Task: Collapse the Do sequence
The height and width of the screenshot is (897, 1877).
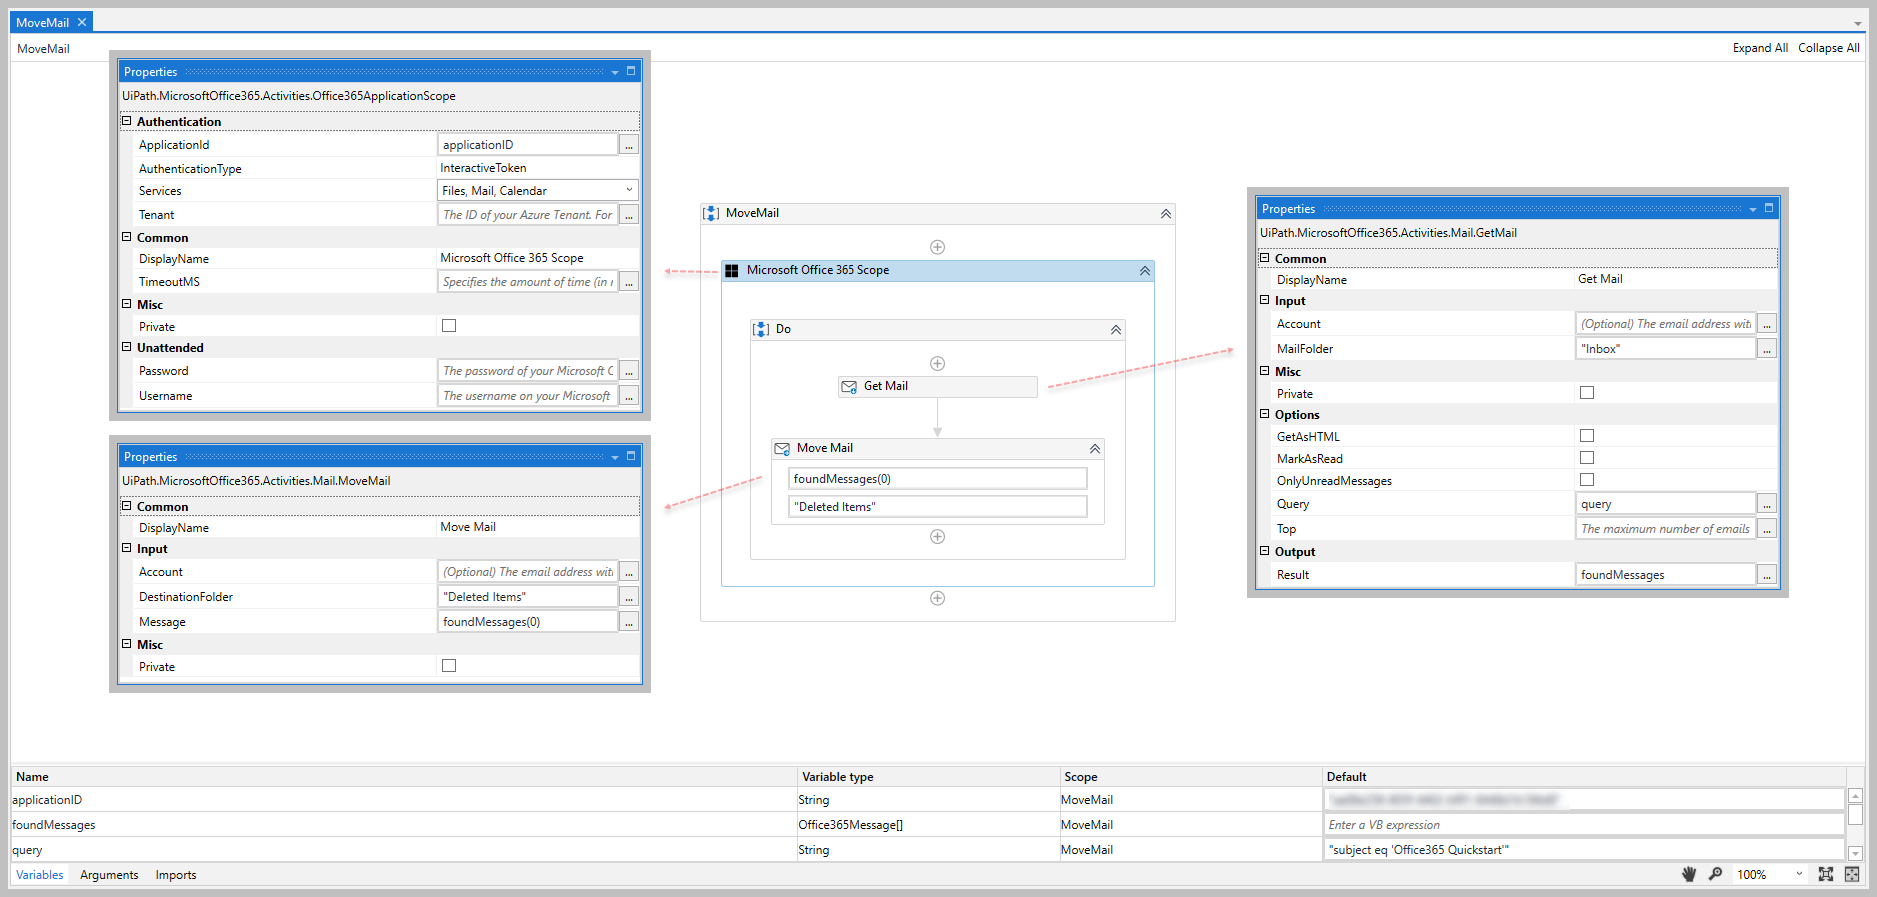Action: (x=1116, y=330)
